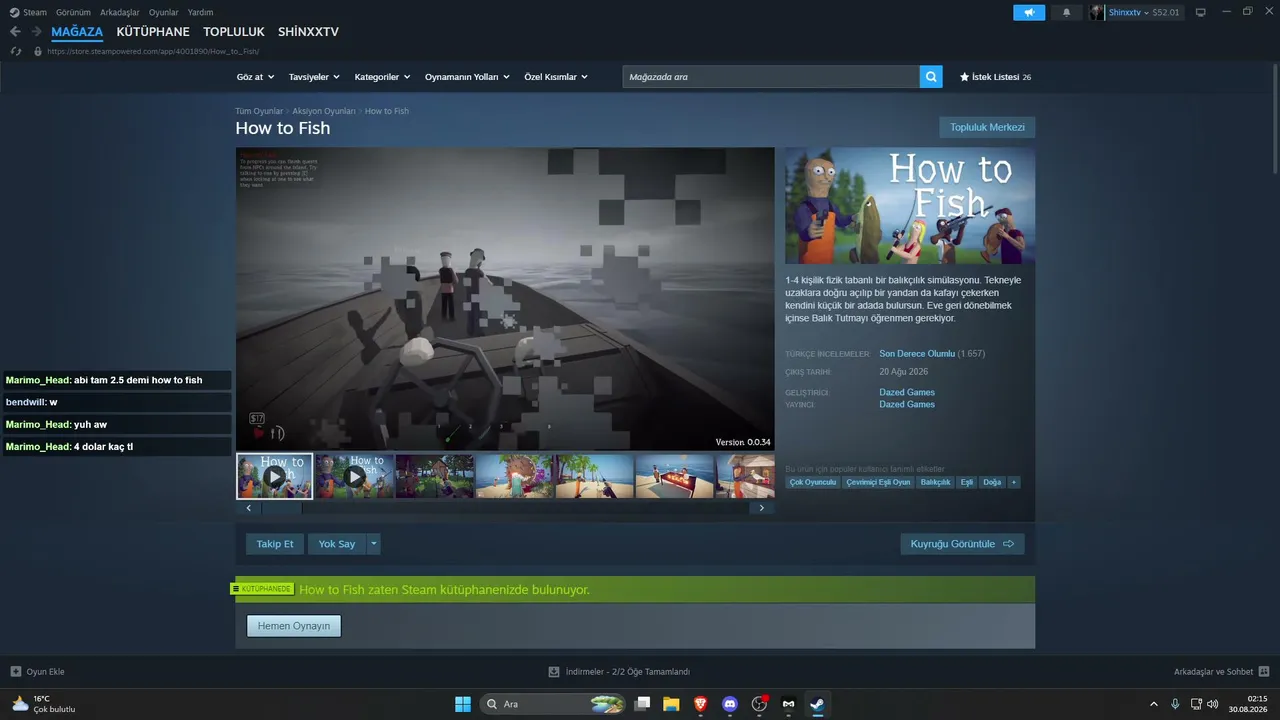
Task: Click the microphone icon in system tray
Action: click(1175, 704)
